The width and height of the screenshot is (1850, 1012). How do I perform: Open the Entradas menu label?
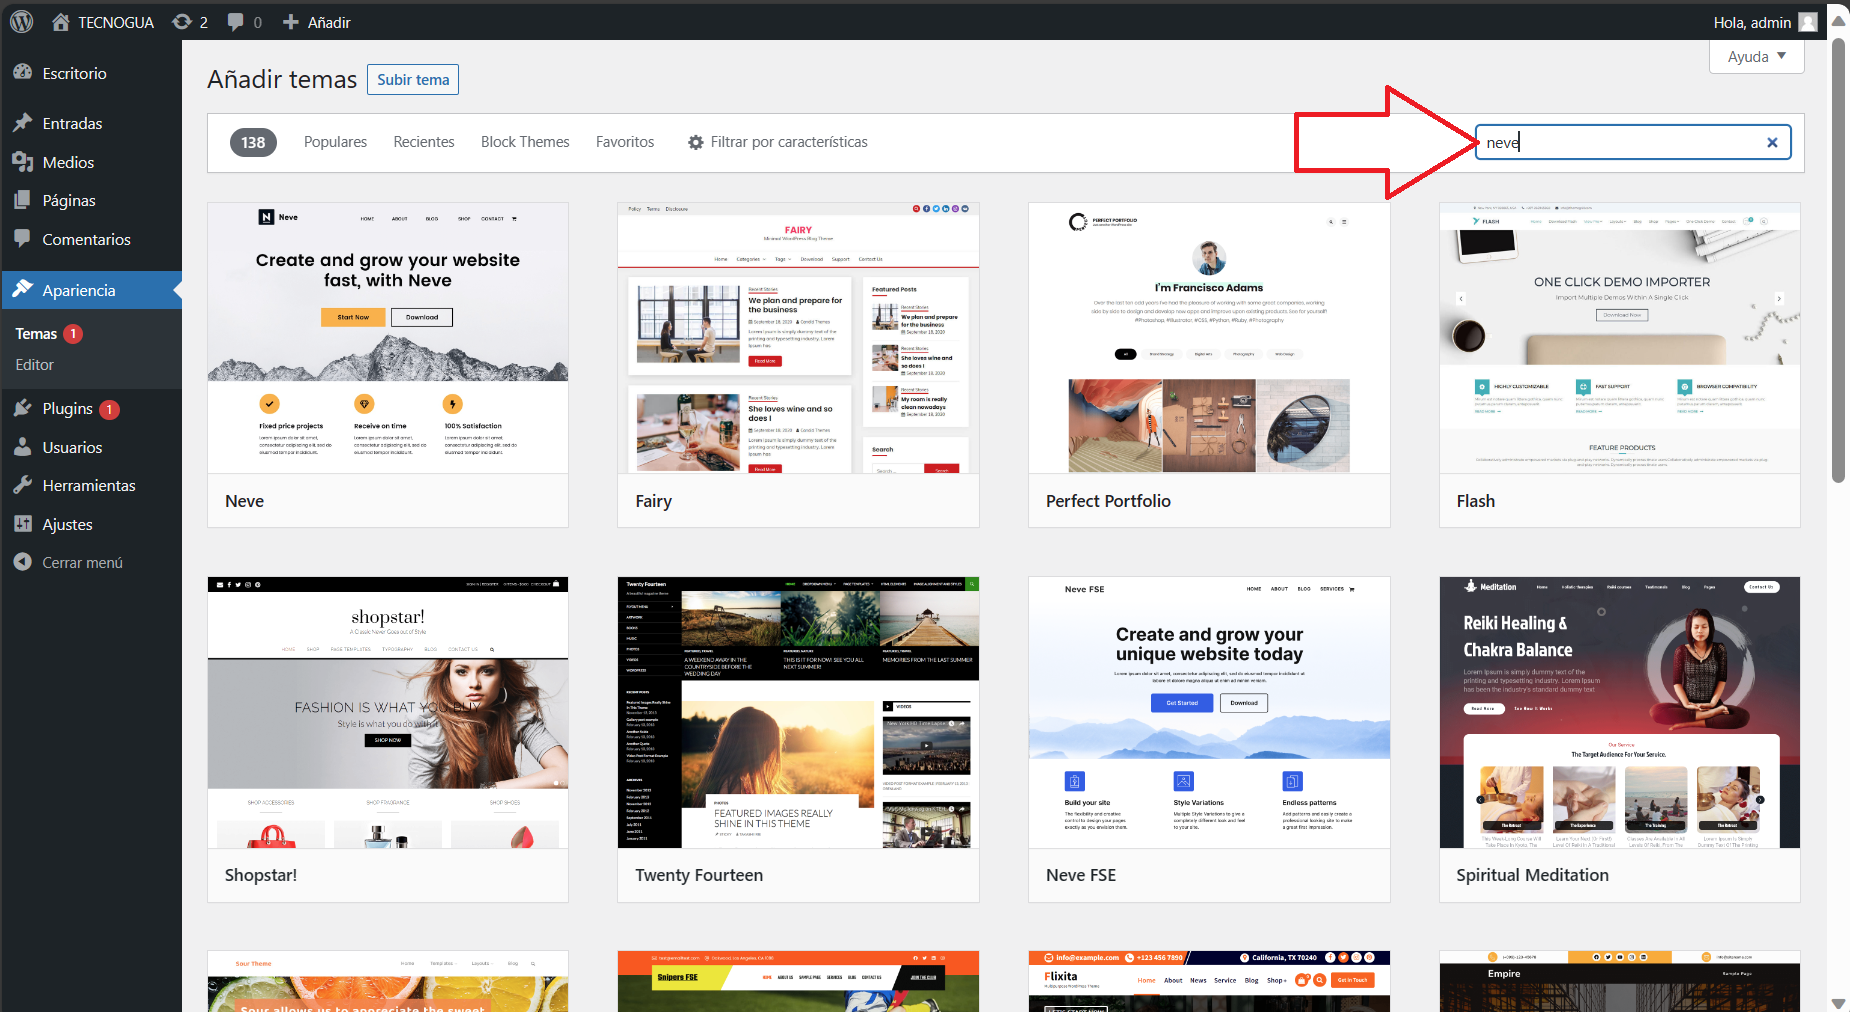pos(72,123)
